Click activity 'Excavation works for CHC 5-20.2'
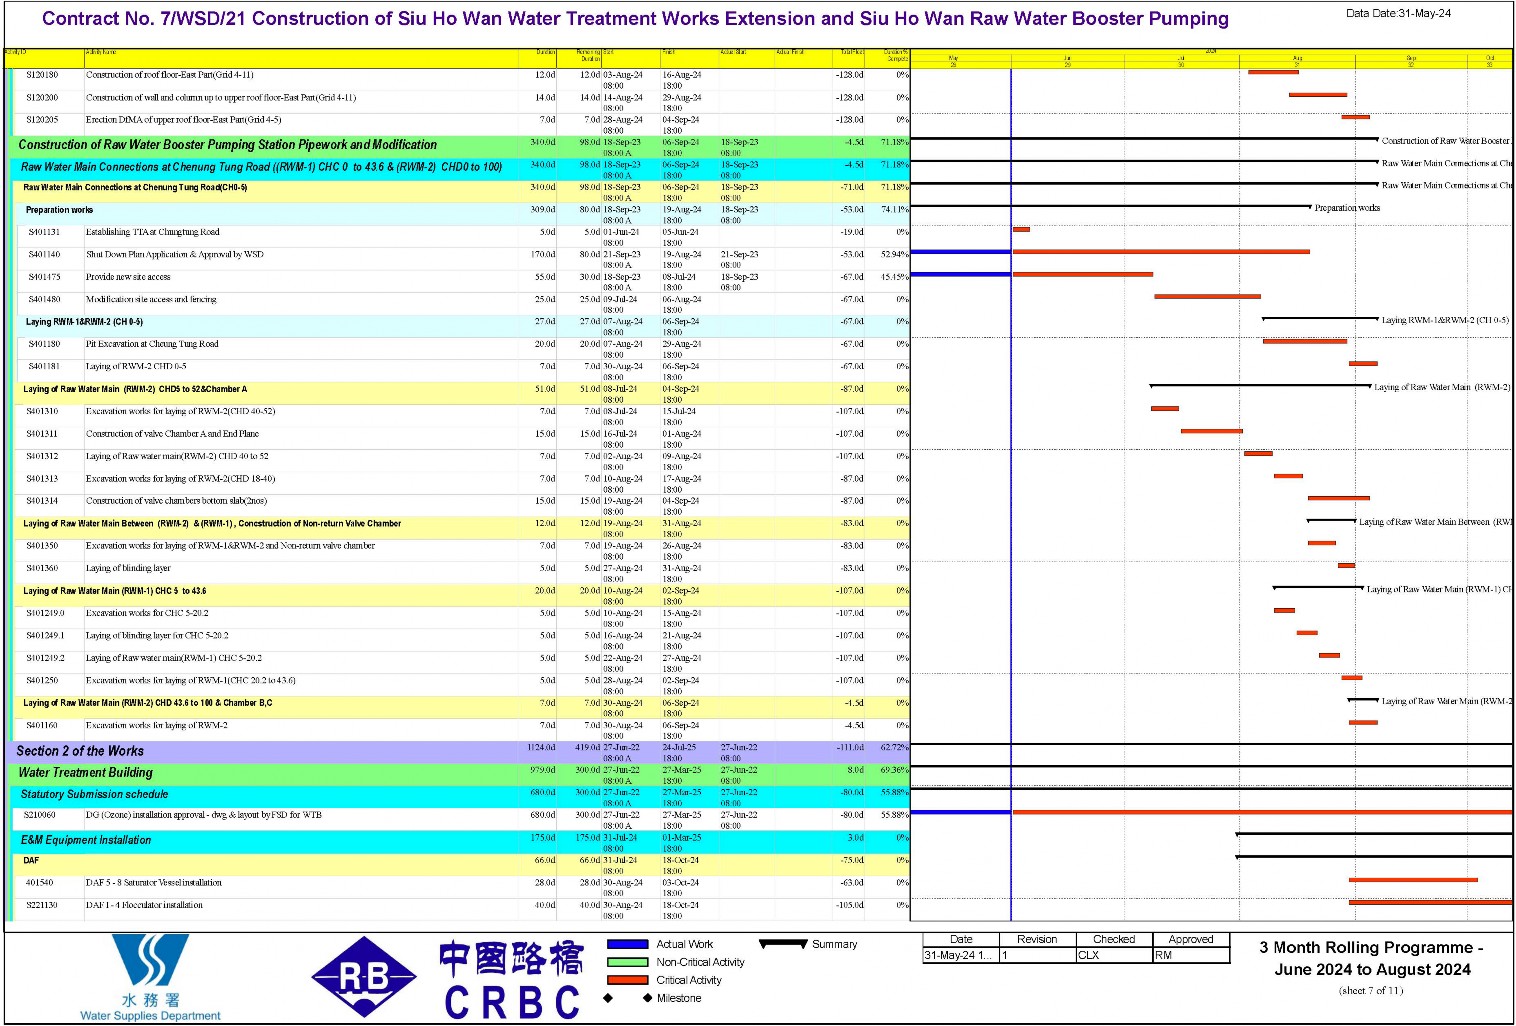 (147, 613)
